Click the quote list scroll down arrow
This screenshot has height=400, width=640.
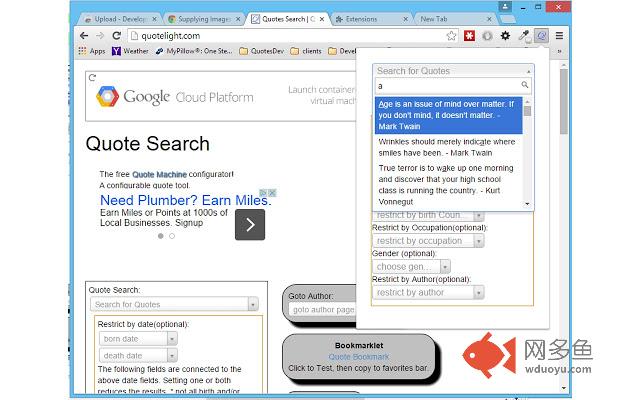pyautogui.click(x=527, y=204)
